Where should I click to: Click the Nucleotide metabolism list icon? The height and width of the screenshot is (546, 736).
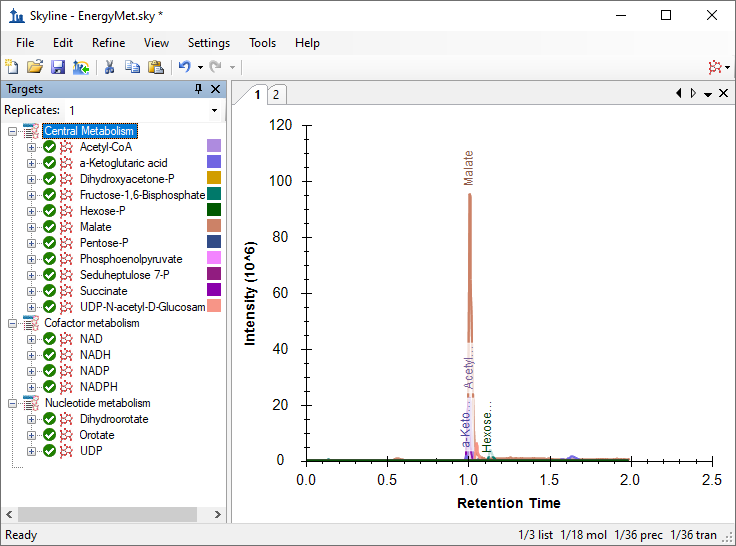coord(31,403)
